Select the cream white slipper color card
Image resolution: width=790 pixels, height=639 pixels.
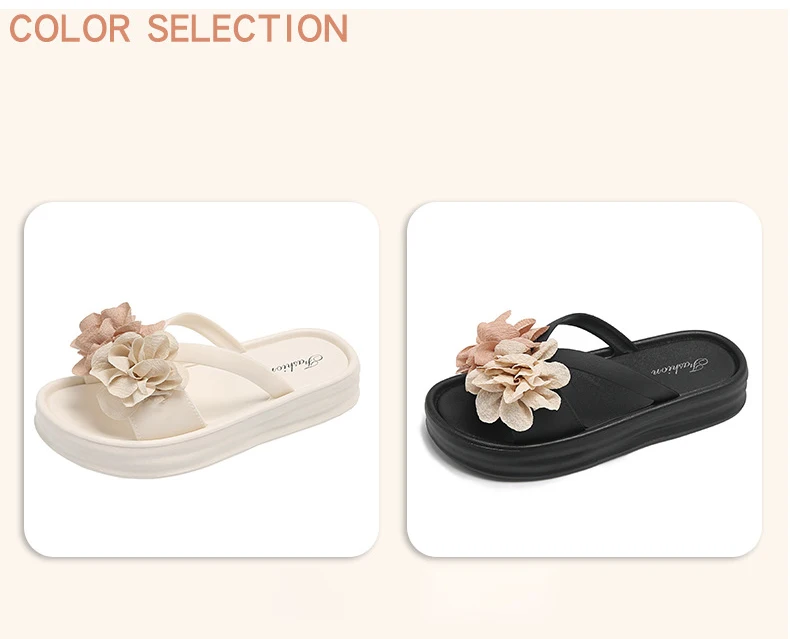click(x=202, y=379)
